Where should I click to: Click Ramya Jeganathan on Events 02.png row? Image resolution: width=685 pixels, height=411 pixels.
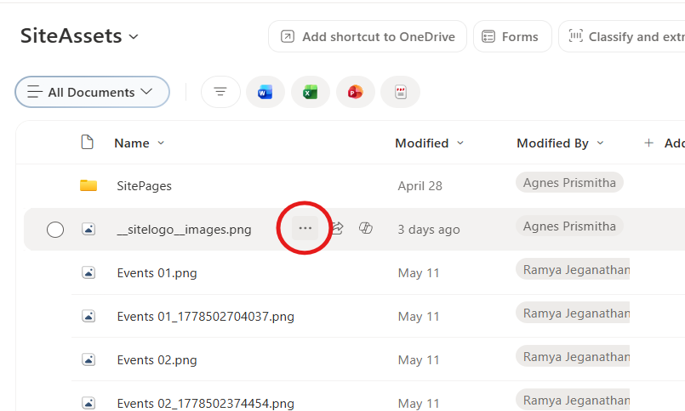coord(573,357)
